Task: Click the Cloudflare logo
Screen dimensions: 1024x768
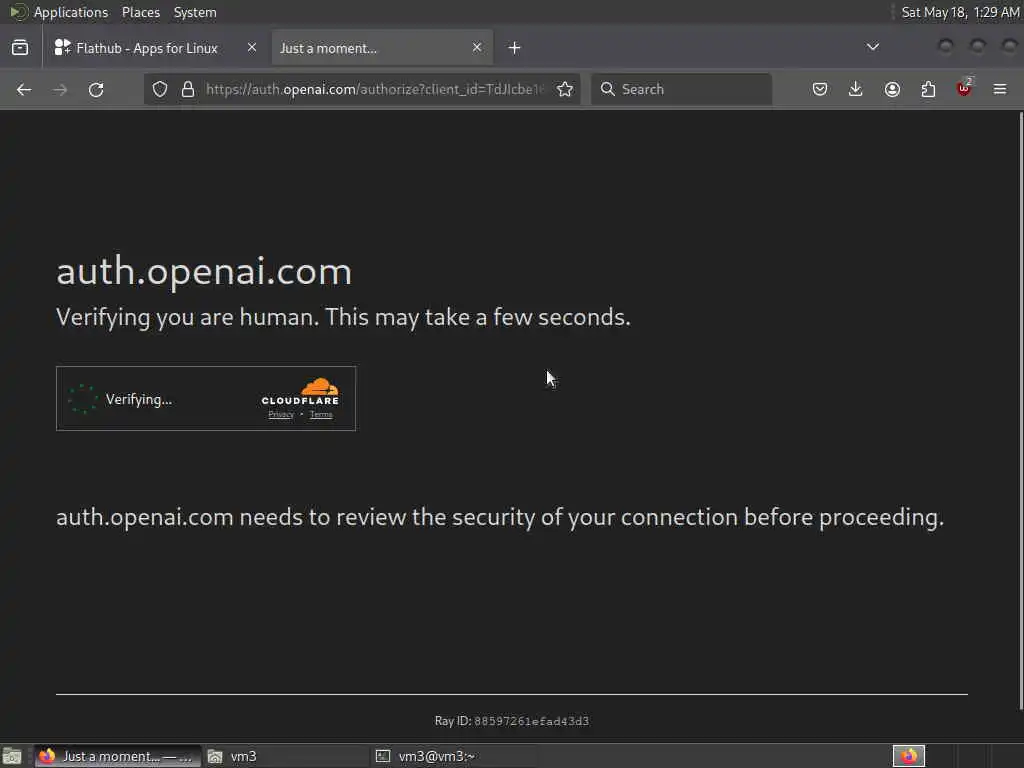Action: (x=300, y=391)
